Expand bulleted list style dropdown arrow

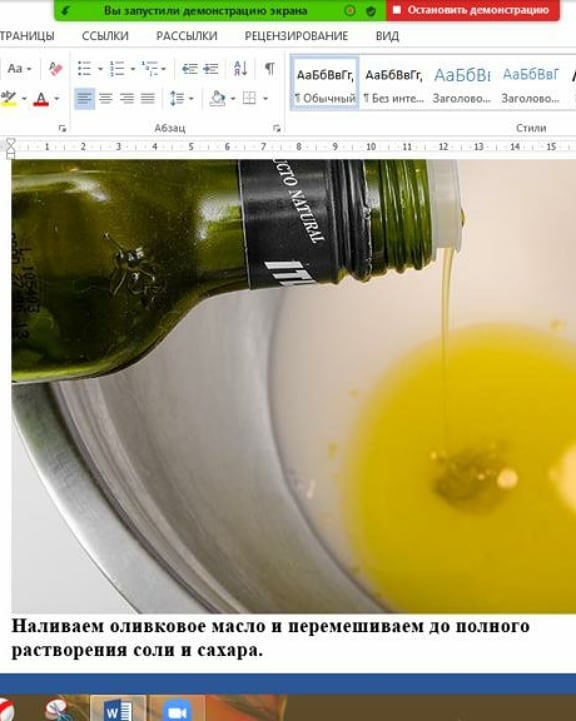point(100,69)
